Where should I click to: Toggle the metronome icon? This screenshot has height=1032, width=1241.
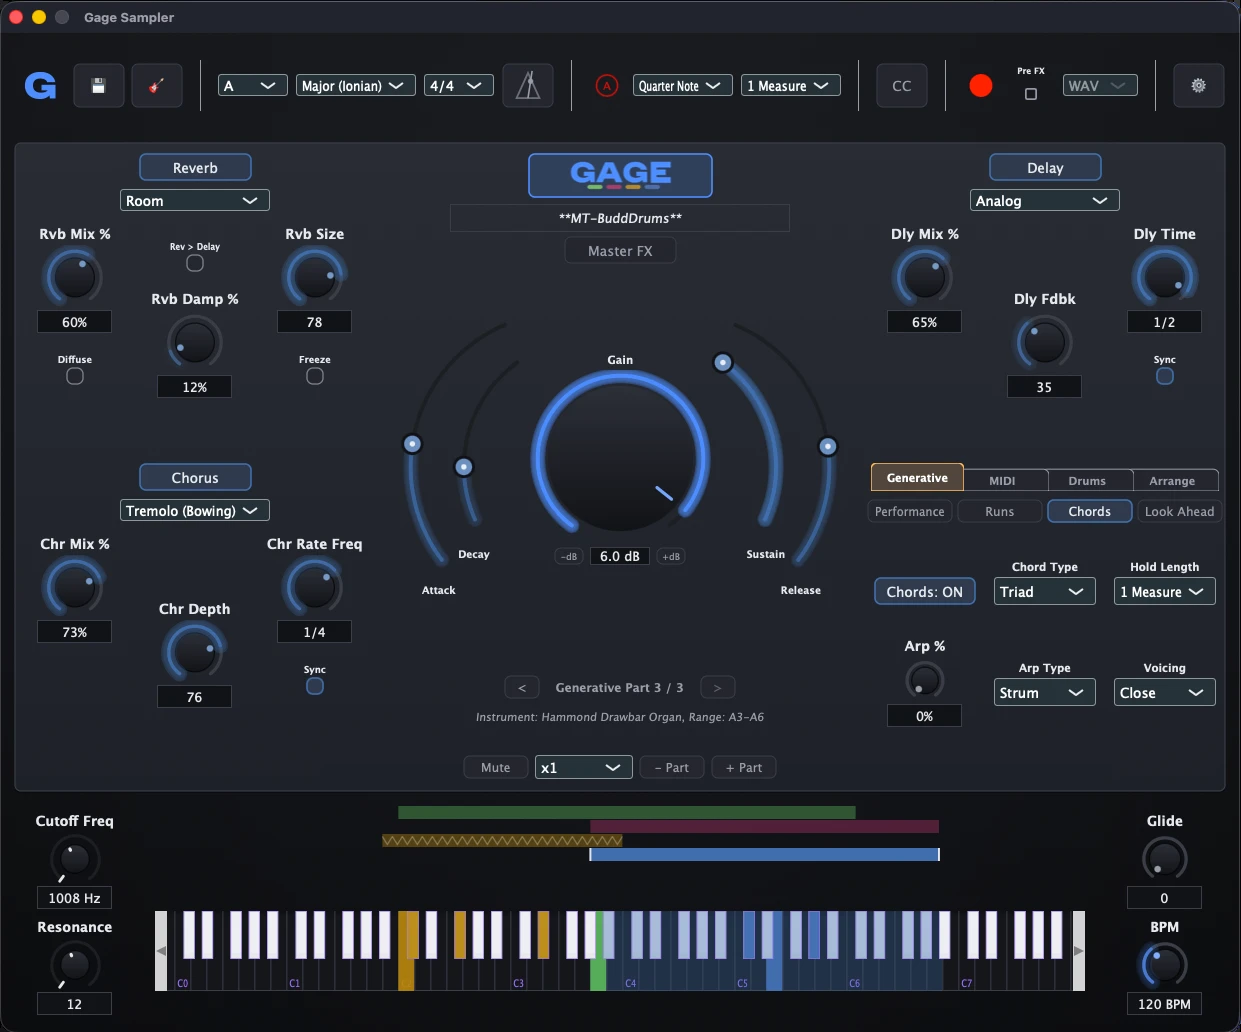(x=528, y=86)
